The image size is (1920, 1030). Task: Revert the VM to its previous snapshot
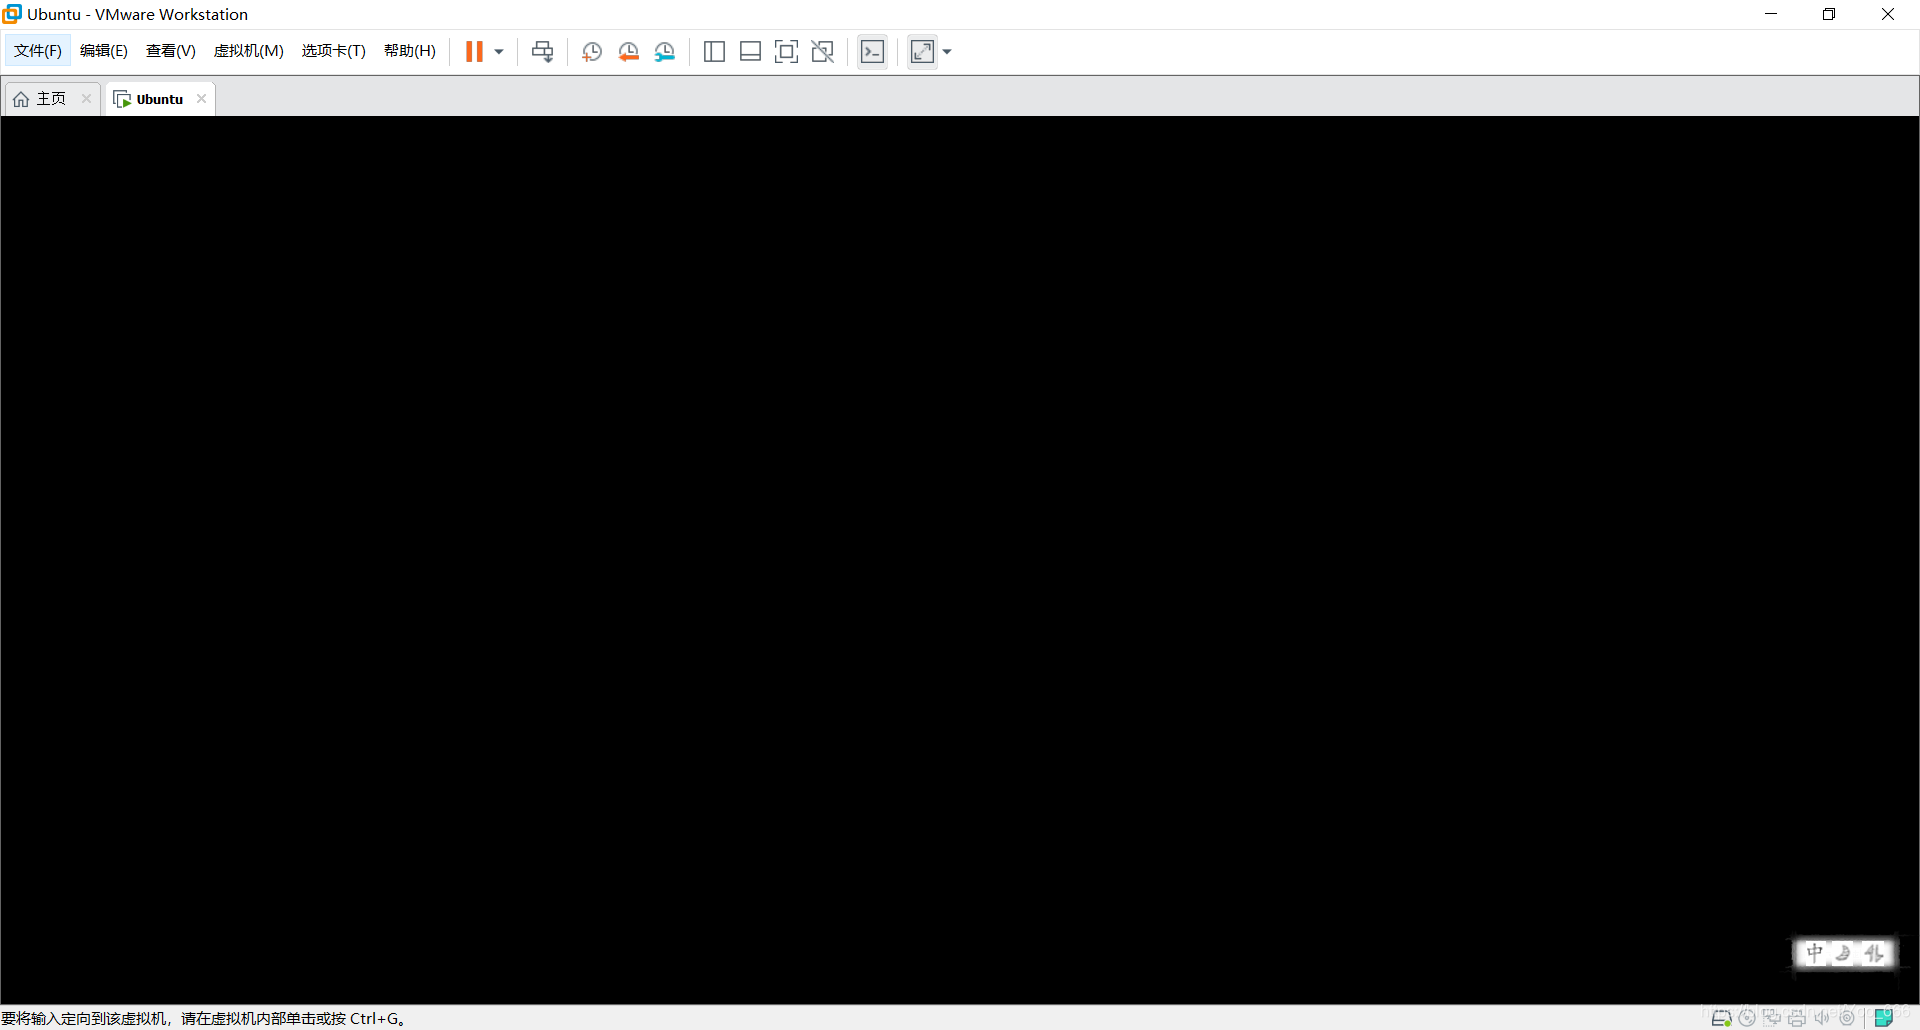click(x=629, y=52)
